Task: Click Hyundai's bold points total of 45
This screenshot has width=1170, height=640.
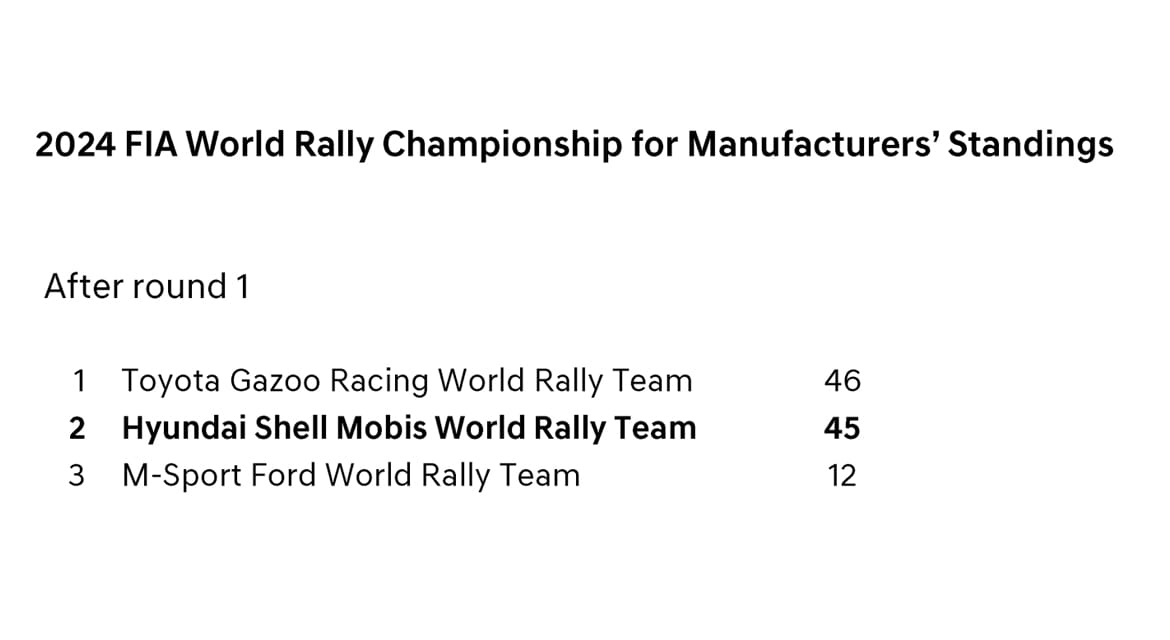Action: pos(842,428)
